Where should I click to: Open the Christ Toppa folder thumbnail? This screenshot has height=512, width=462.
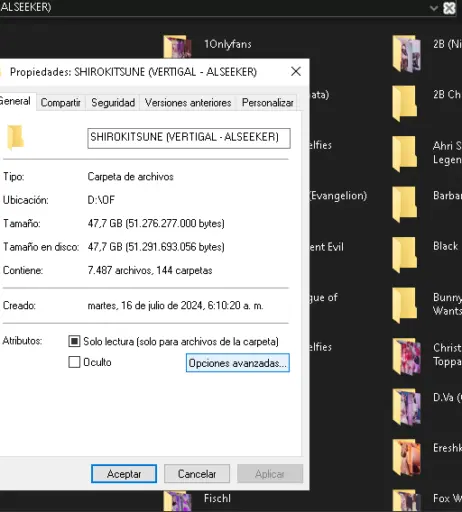407,356
